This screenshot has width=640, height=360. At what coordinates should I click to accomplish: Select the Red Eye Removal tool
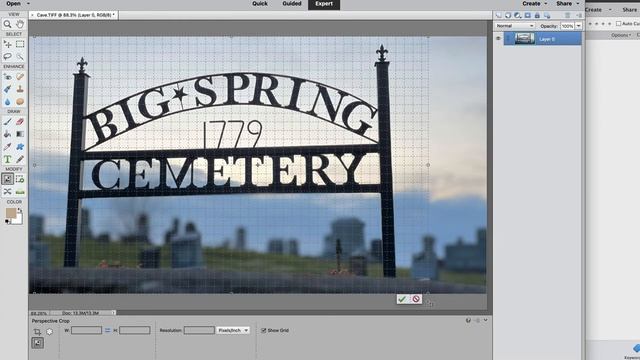click(x=7, y=76)
